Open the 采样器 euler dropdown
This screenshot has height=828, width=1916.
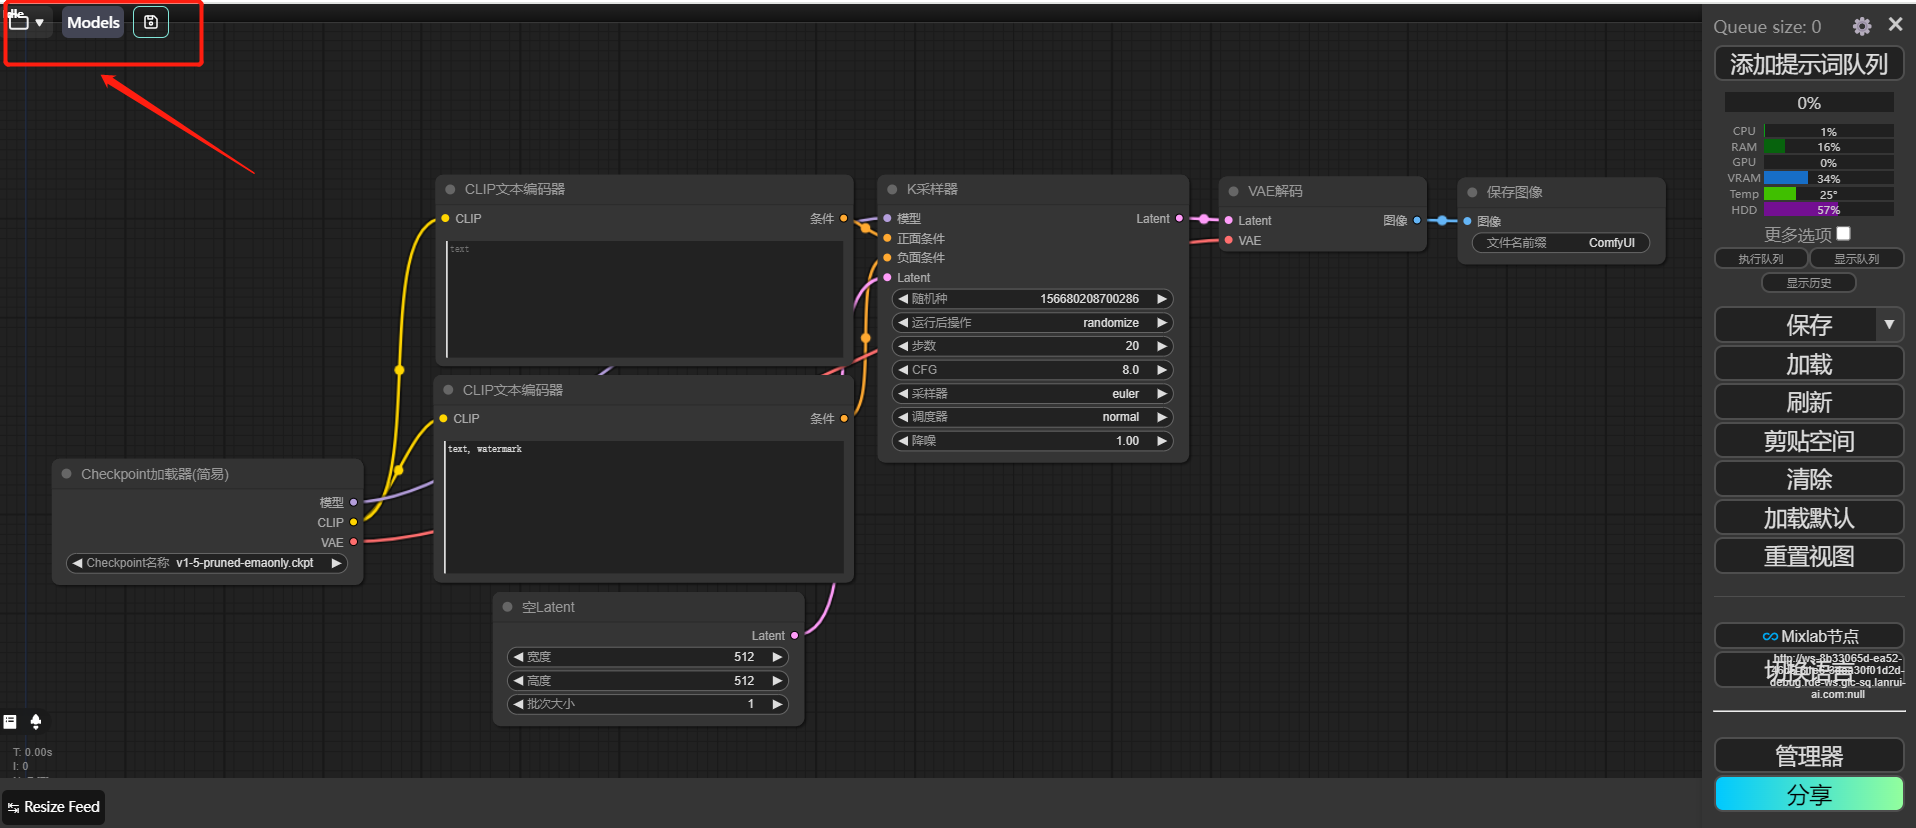click(x=1032, y=394)
